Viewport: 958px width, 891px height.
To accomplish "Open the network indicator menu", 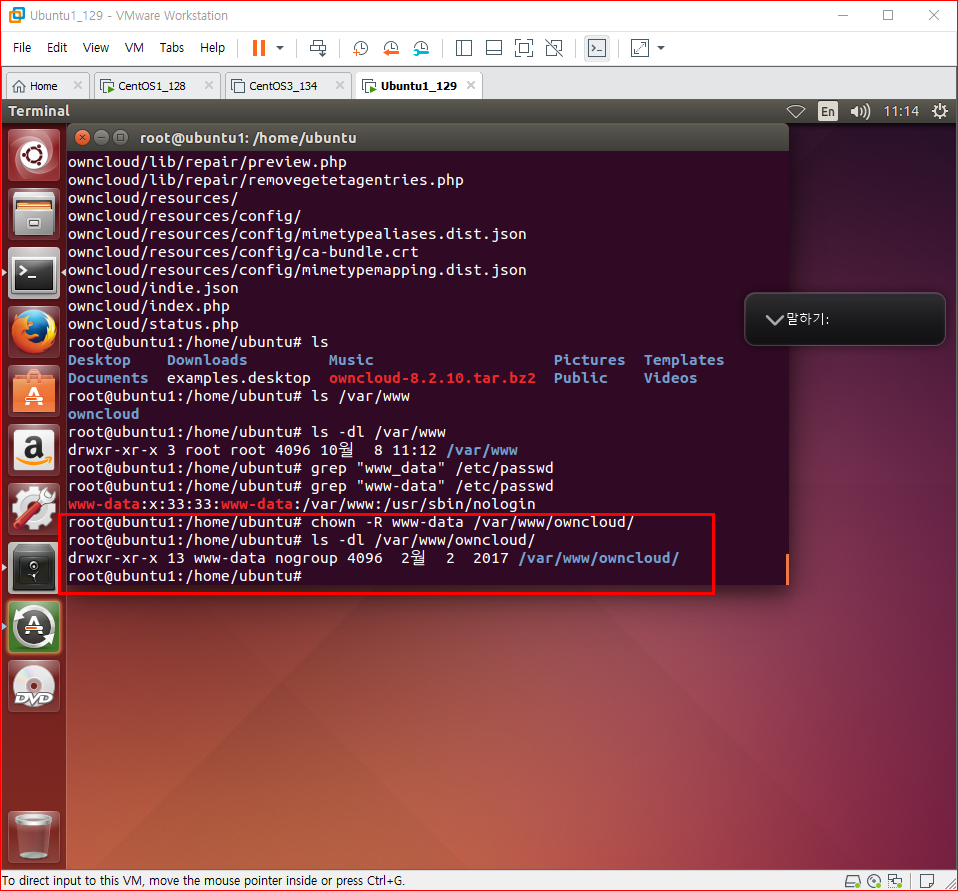I will [795, 111].
